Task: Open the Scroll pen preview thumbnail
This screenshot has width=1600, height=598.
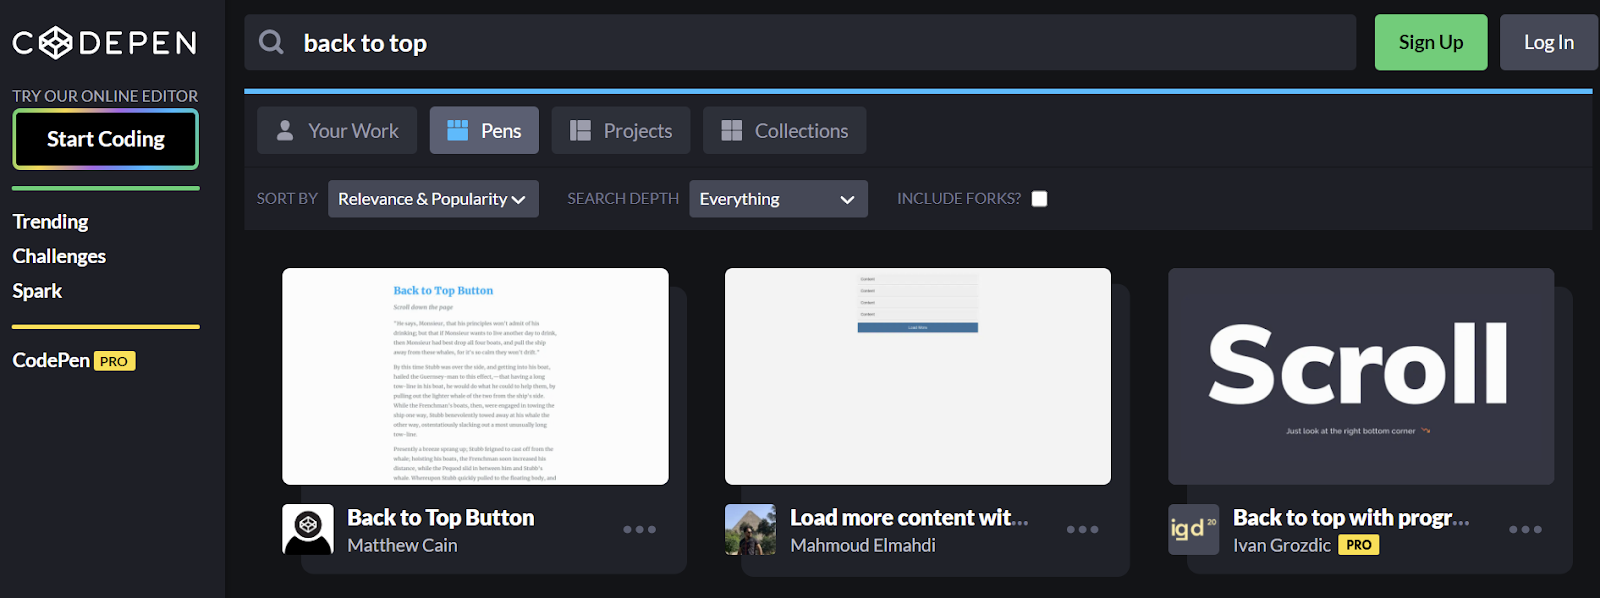Action: [x=1361, y=376]
